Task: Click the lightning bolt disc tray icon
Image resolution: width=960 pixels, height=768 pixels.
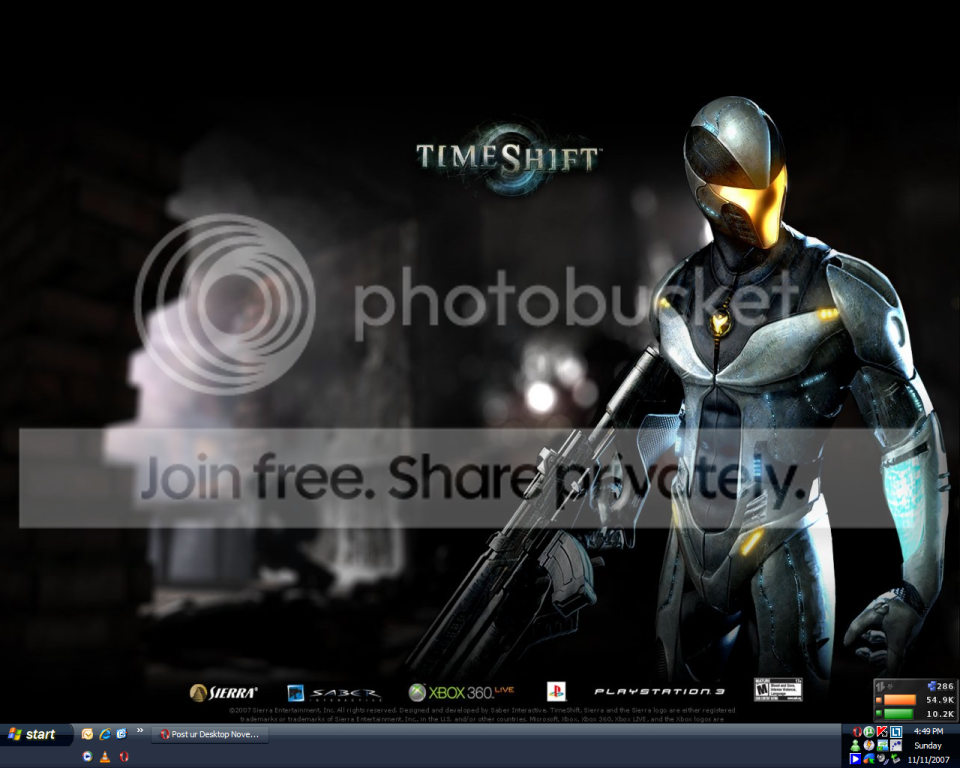Action: 869,745
